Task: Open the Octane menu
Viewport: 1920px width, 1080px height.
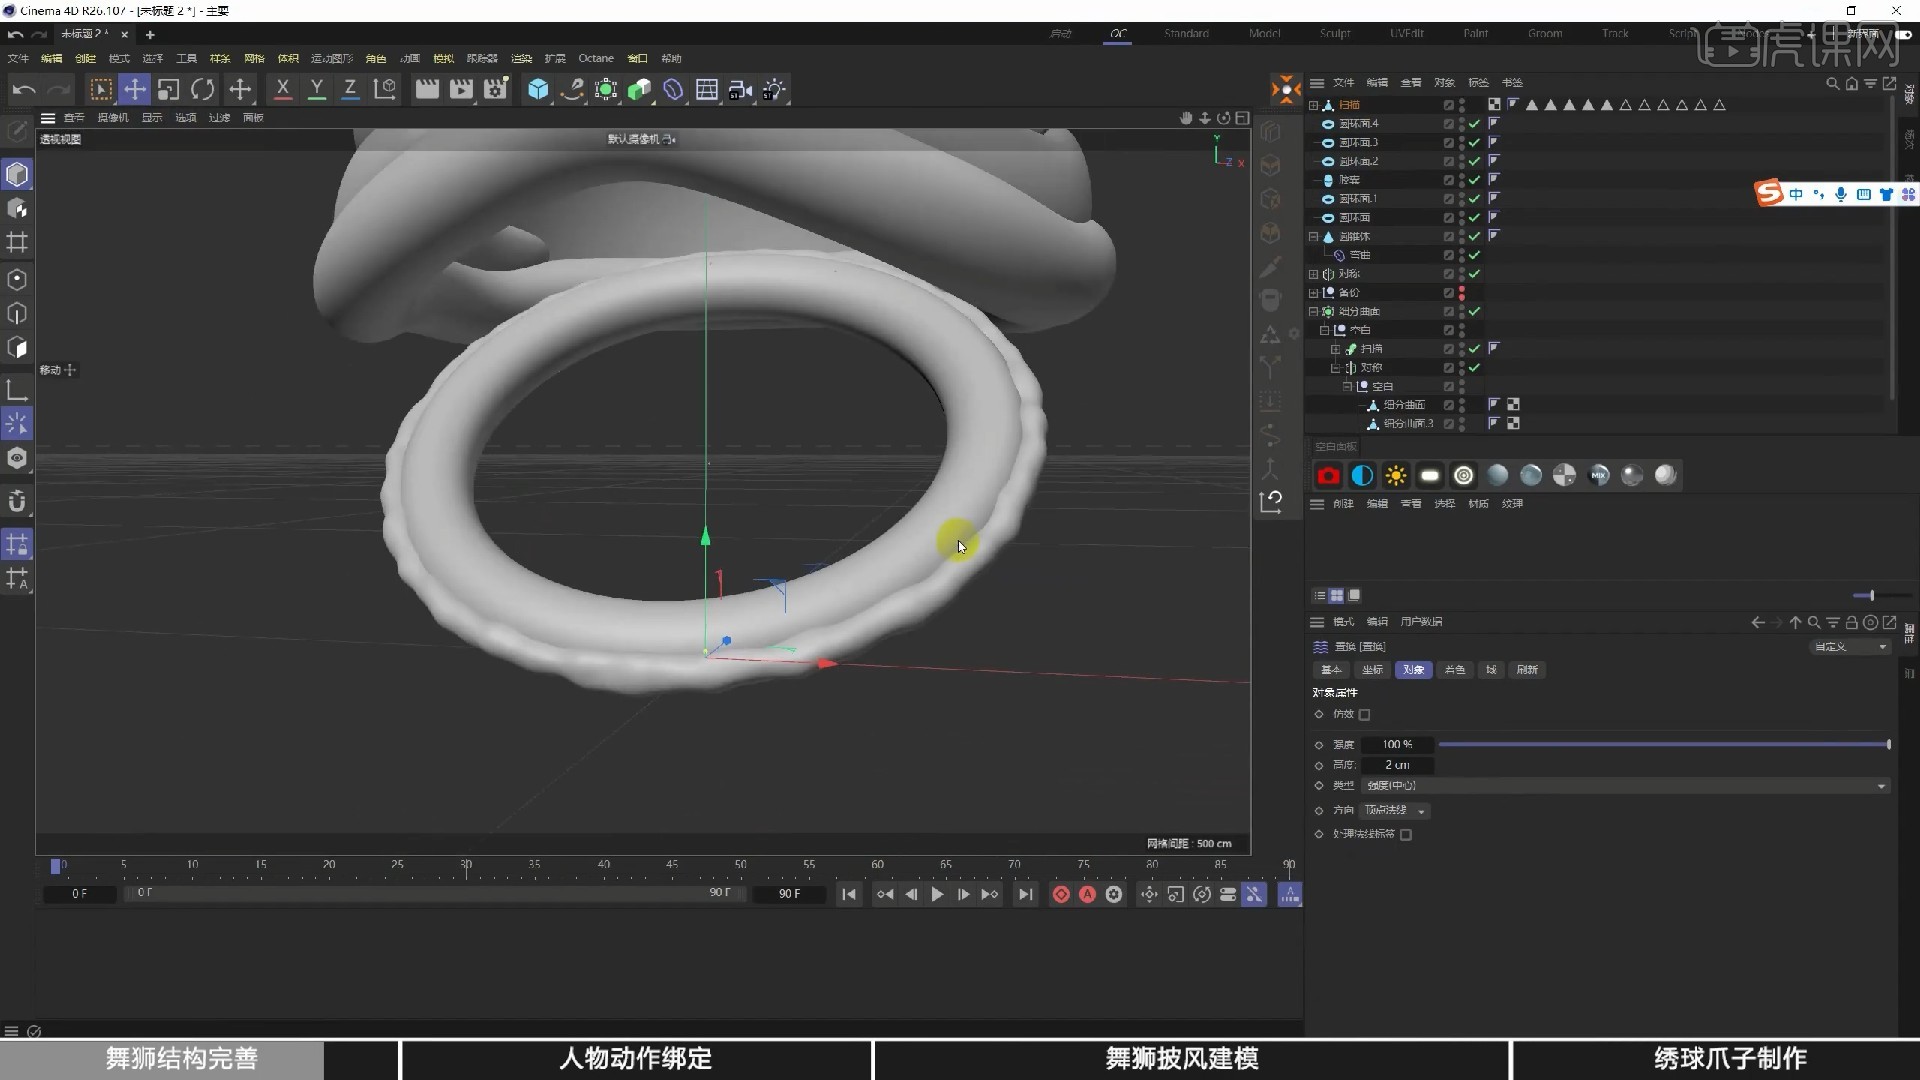Action: coord(596,59)
